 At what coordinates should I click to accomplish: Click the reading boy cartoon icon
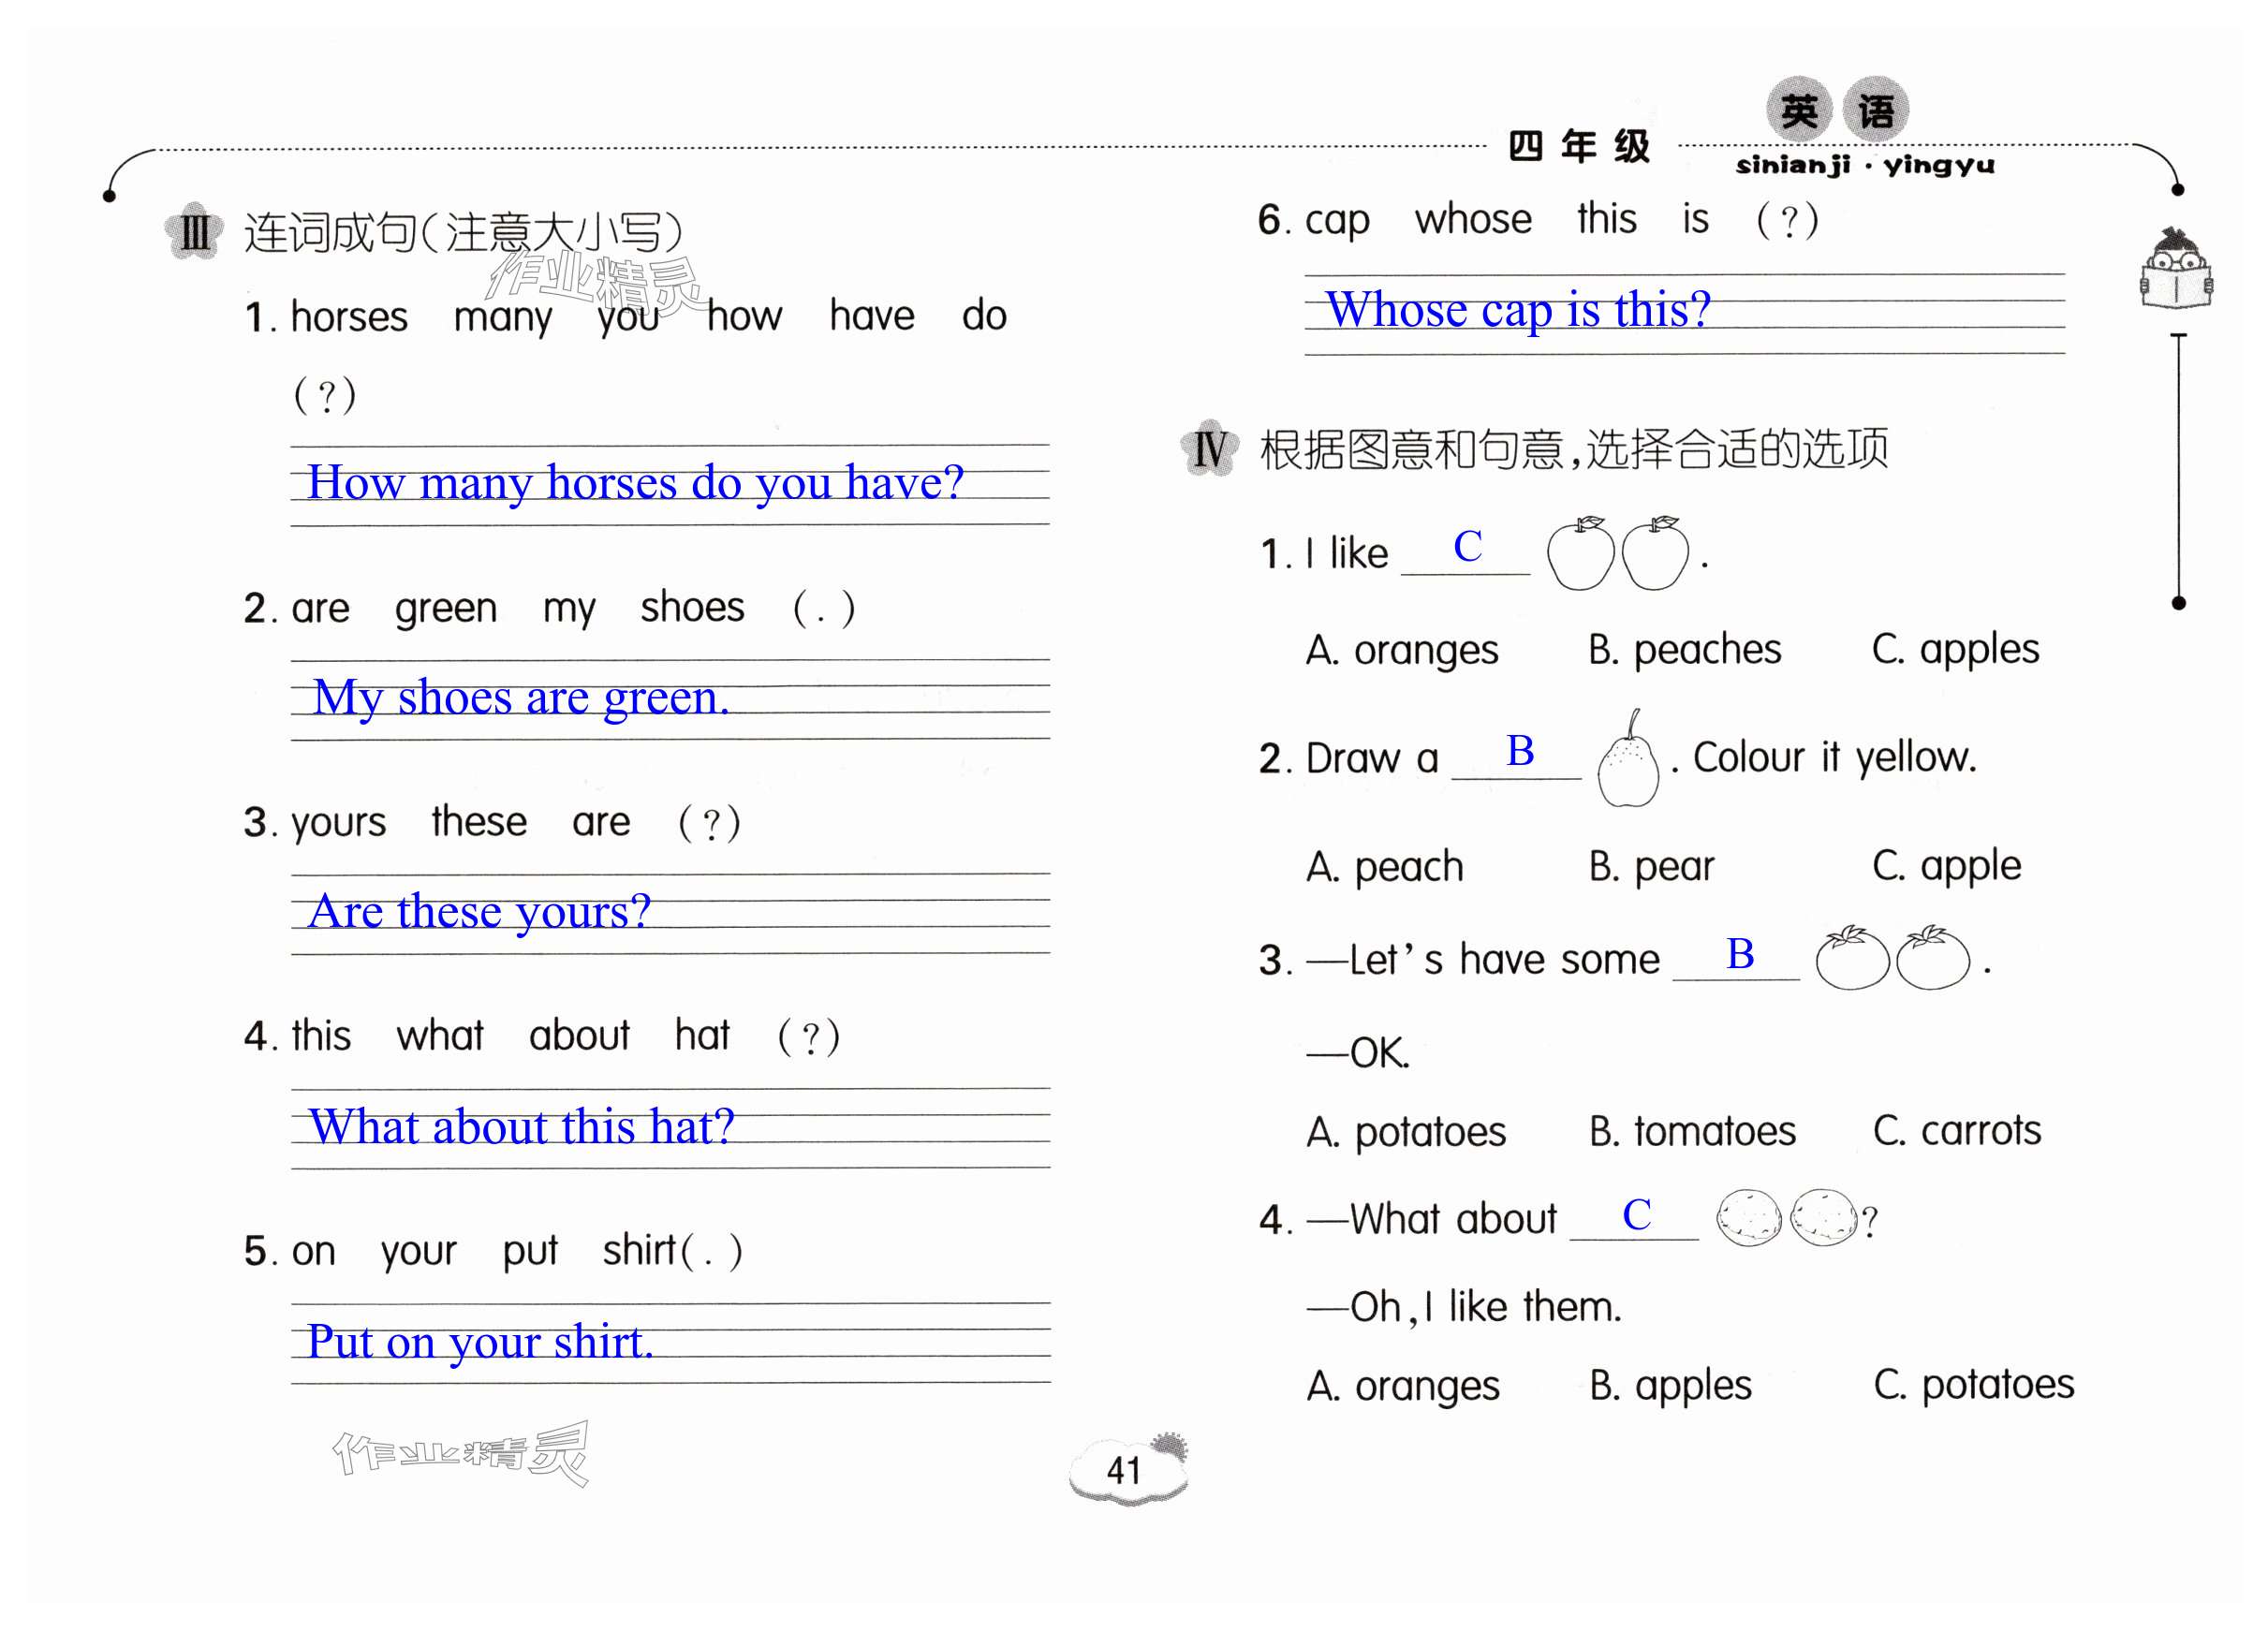tap(2176, 270)
